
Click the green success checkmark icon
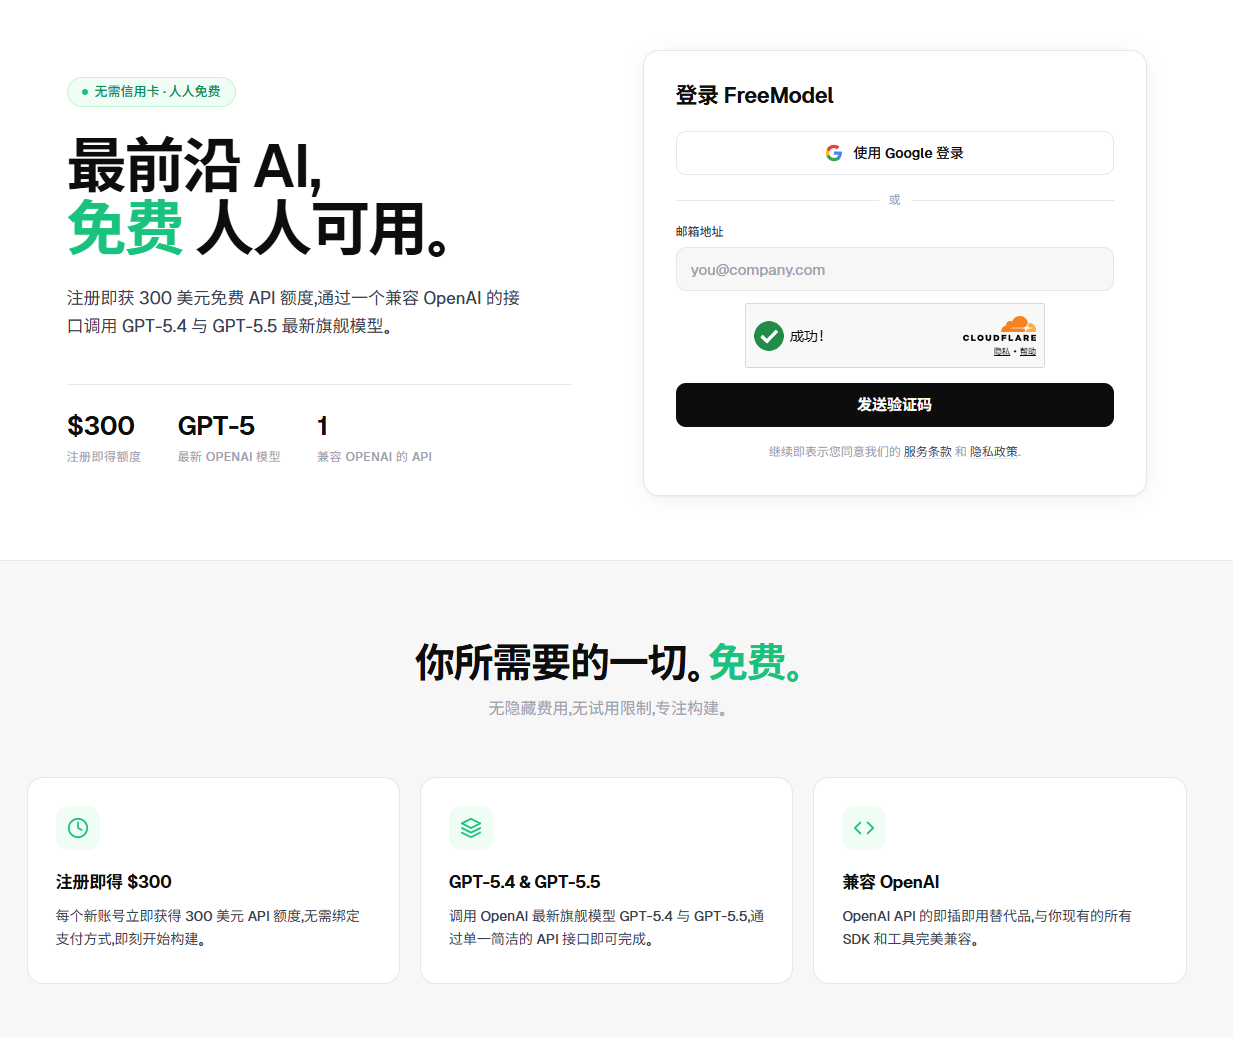point(769,336)
